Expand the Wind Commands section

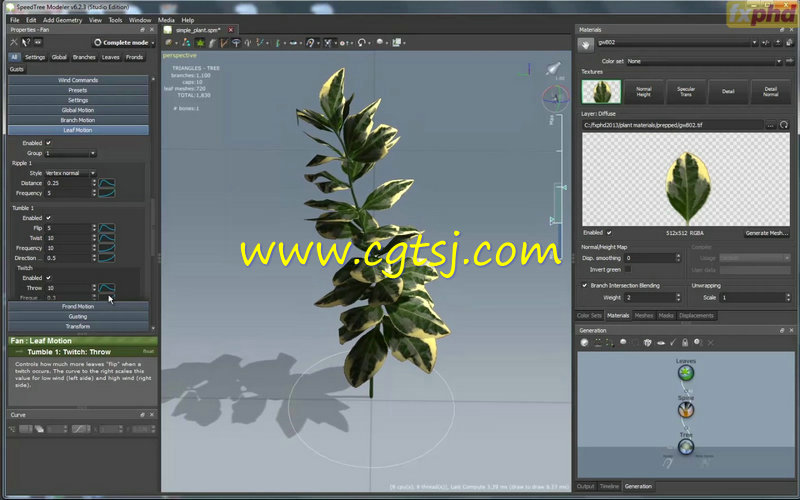78,80
